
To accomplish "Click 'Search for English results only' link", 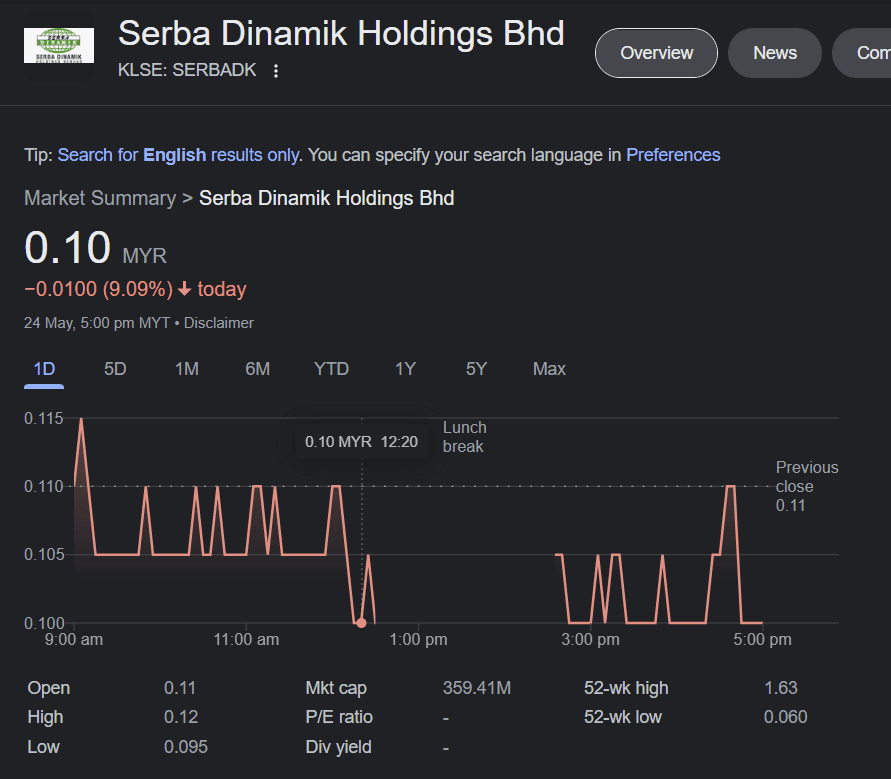I will click(x=179, y=155).
